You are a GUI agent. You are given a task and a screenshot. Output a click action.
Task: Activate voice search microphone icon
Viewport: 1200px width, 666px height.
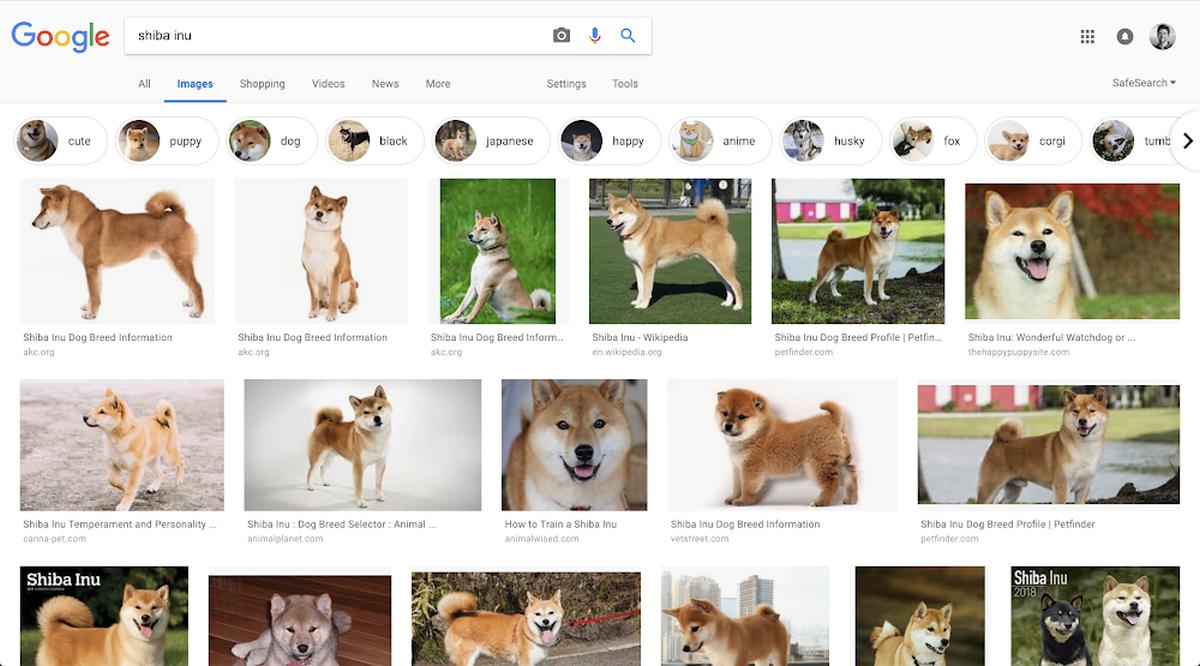(595, 36)
